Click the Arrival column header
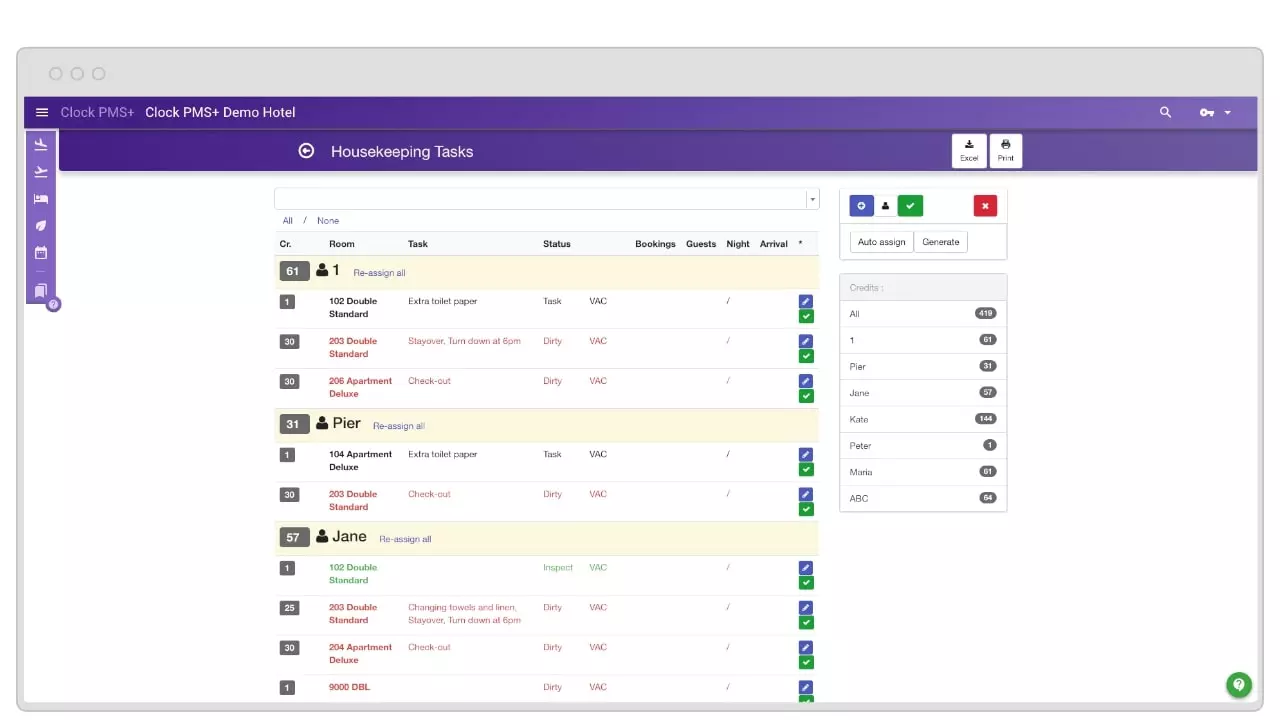Image resolution: width=1280 pixels, height=720 pixels. [x=774, y=244]
